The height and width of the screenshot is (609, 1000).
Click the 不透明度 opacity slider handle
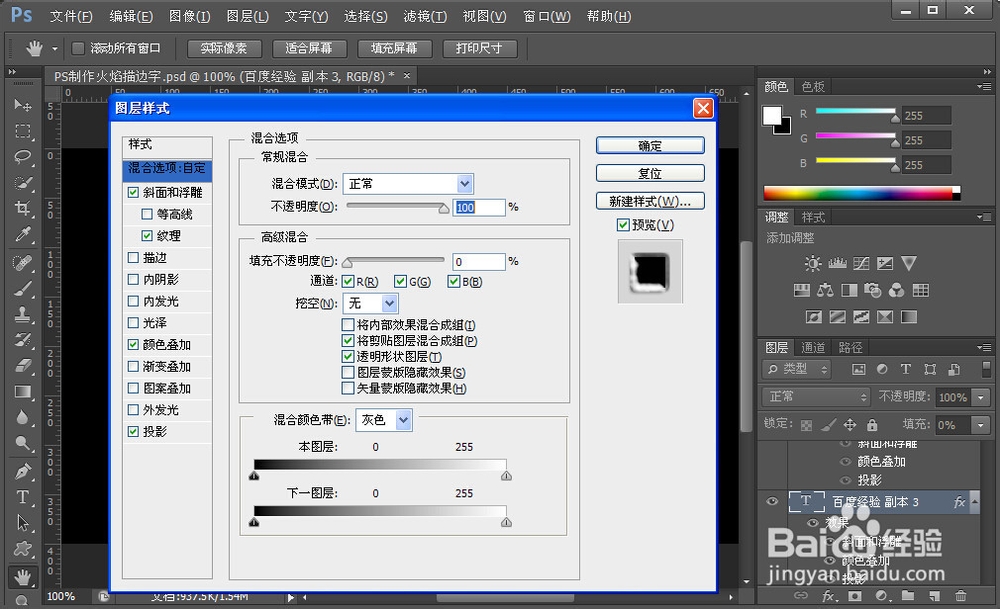(444, 209)
